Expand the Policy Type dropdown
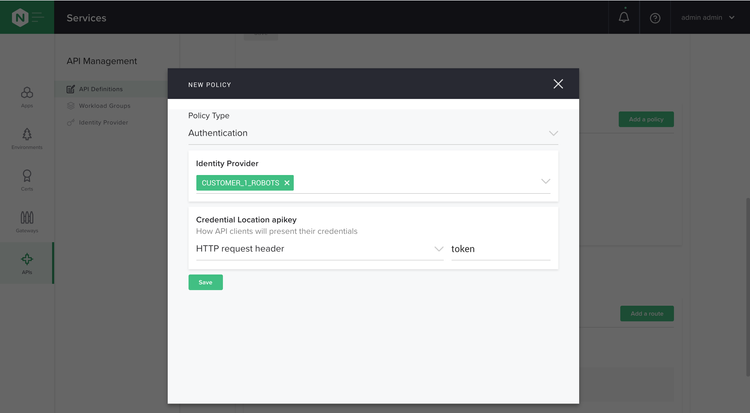The image size is (750, 413). tap(373, 133)
